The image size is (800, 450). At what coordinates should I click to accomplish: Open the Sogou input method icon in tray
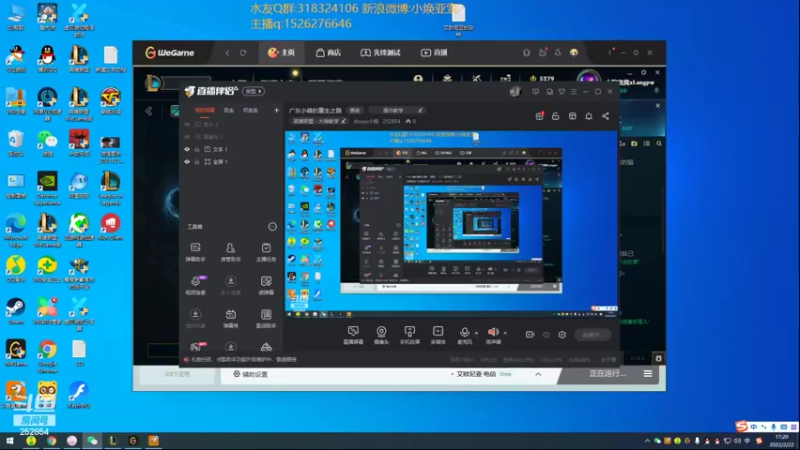pos(742,426)
